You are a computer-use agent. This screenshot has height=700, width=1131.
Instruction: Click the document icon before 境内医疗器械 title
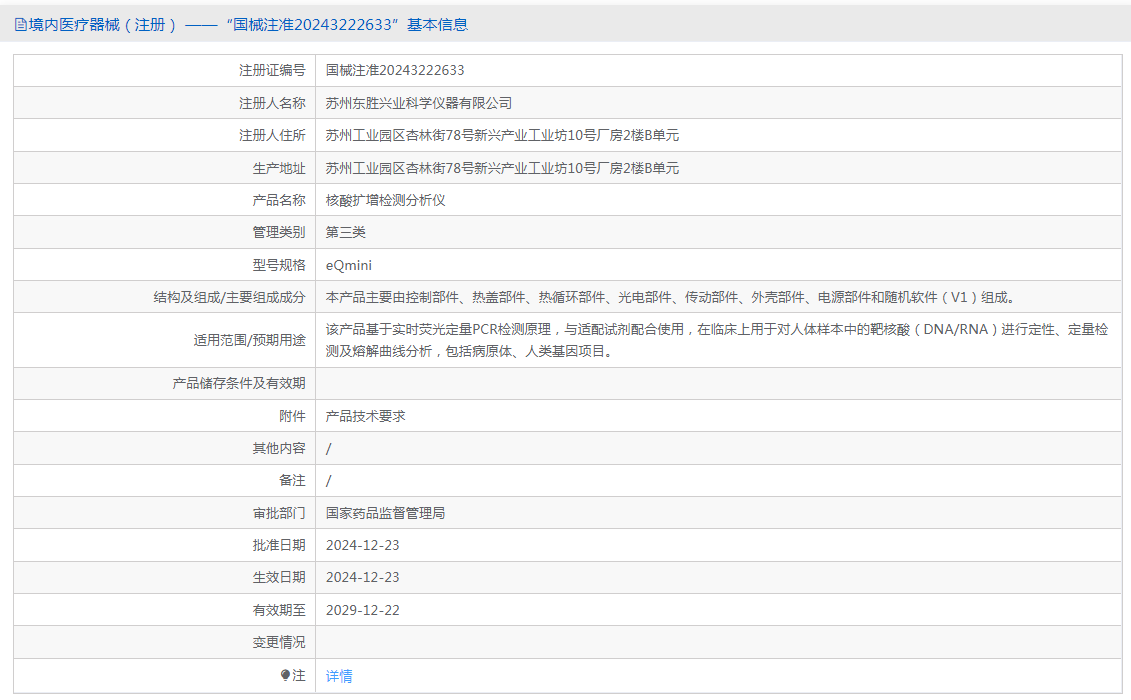tap(20, 25)
